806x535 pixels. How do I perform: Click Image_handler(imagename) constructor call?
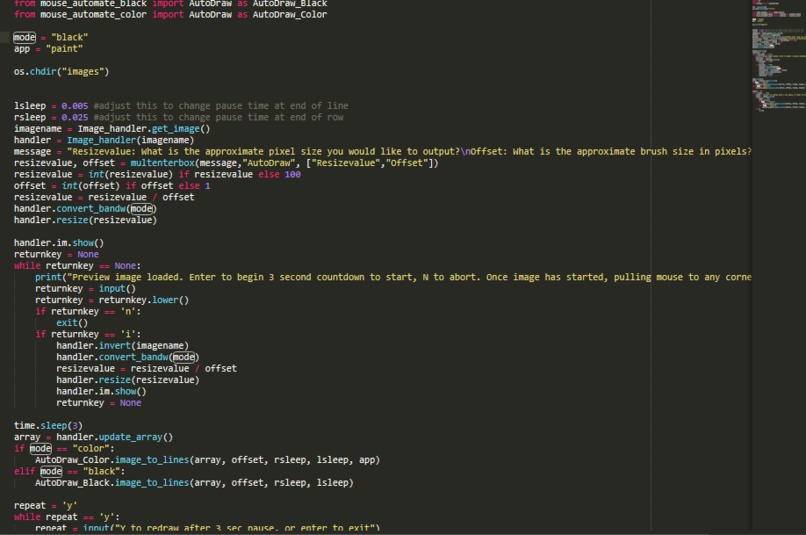click(131, 140)
